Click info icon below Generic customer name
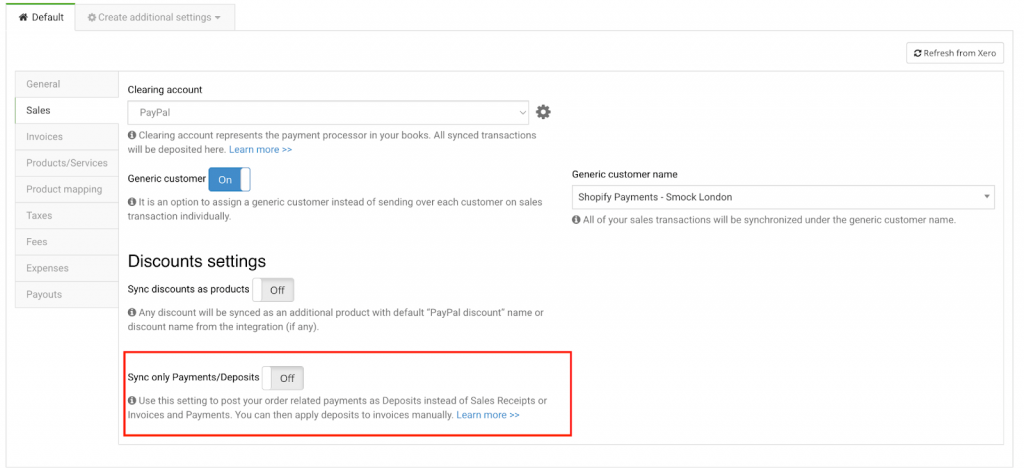1024x469 pixels. coord(576,220)
